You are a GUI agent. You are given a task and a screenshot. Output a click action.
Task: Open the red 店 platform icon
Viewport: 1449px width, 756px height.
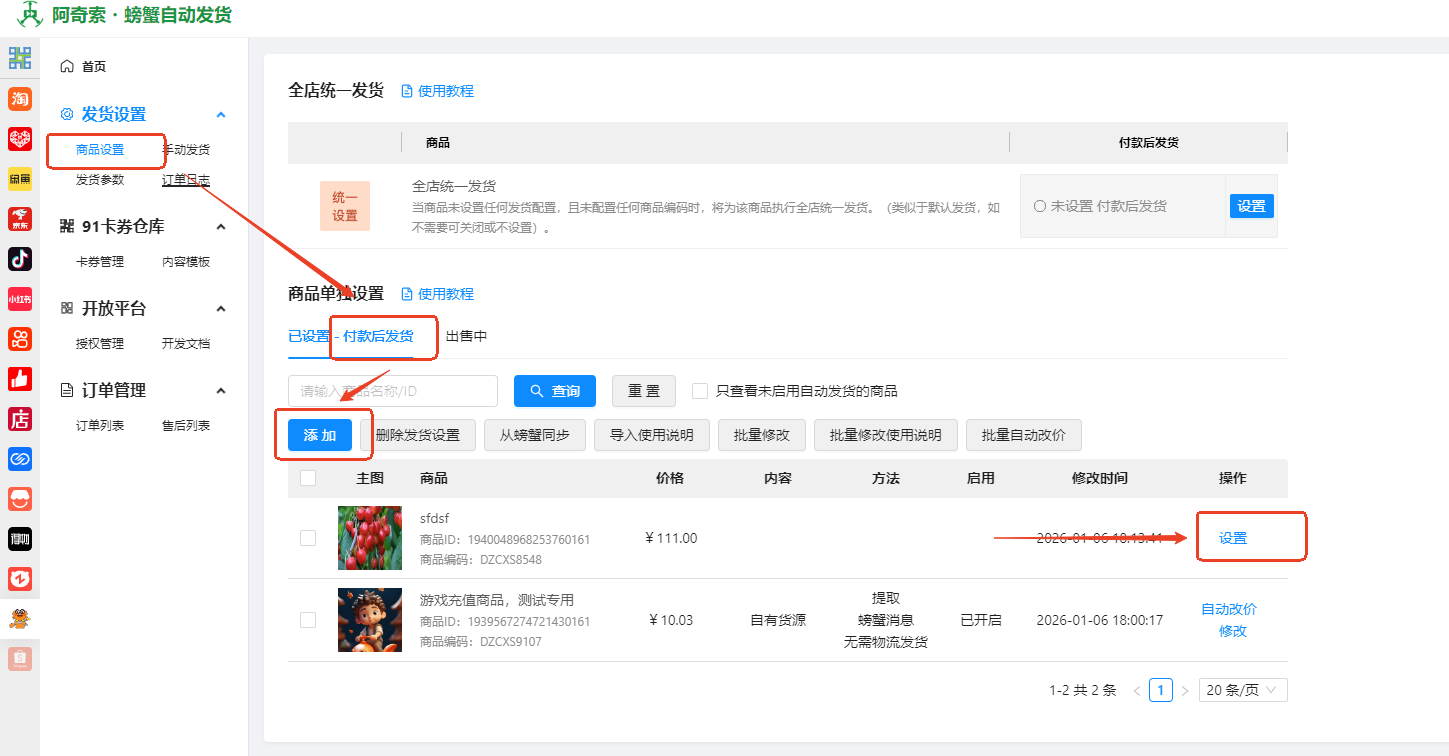point(20,419)
